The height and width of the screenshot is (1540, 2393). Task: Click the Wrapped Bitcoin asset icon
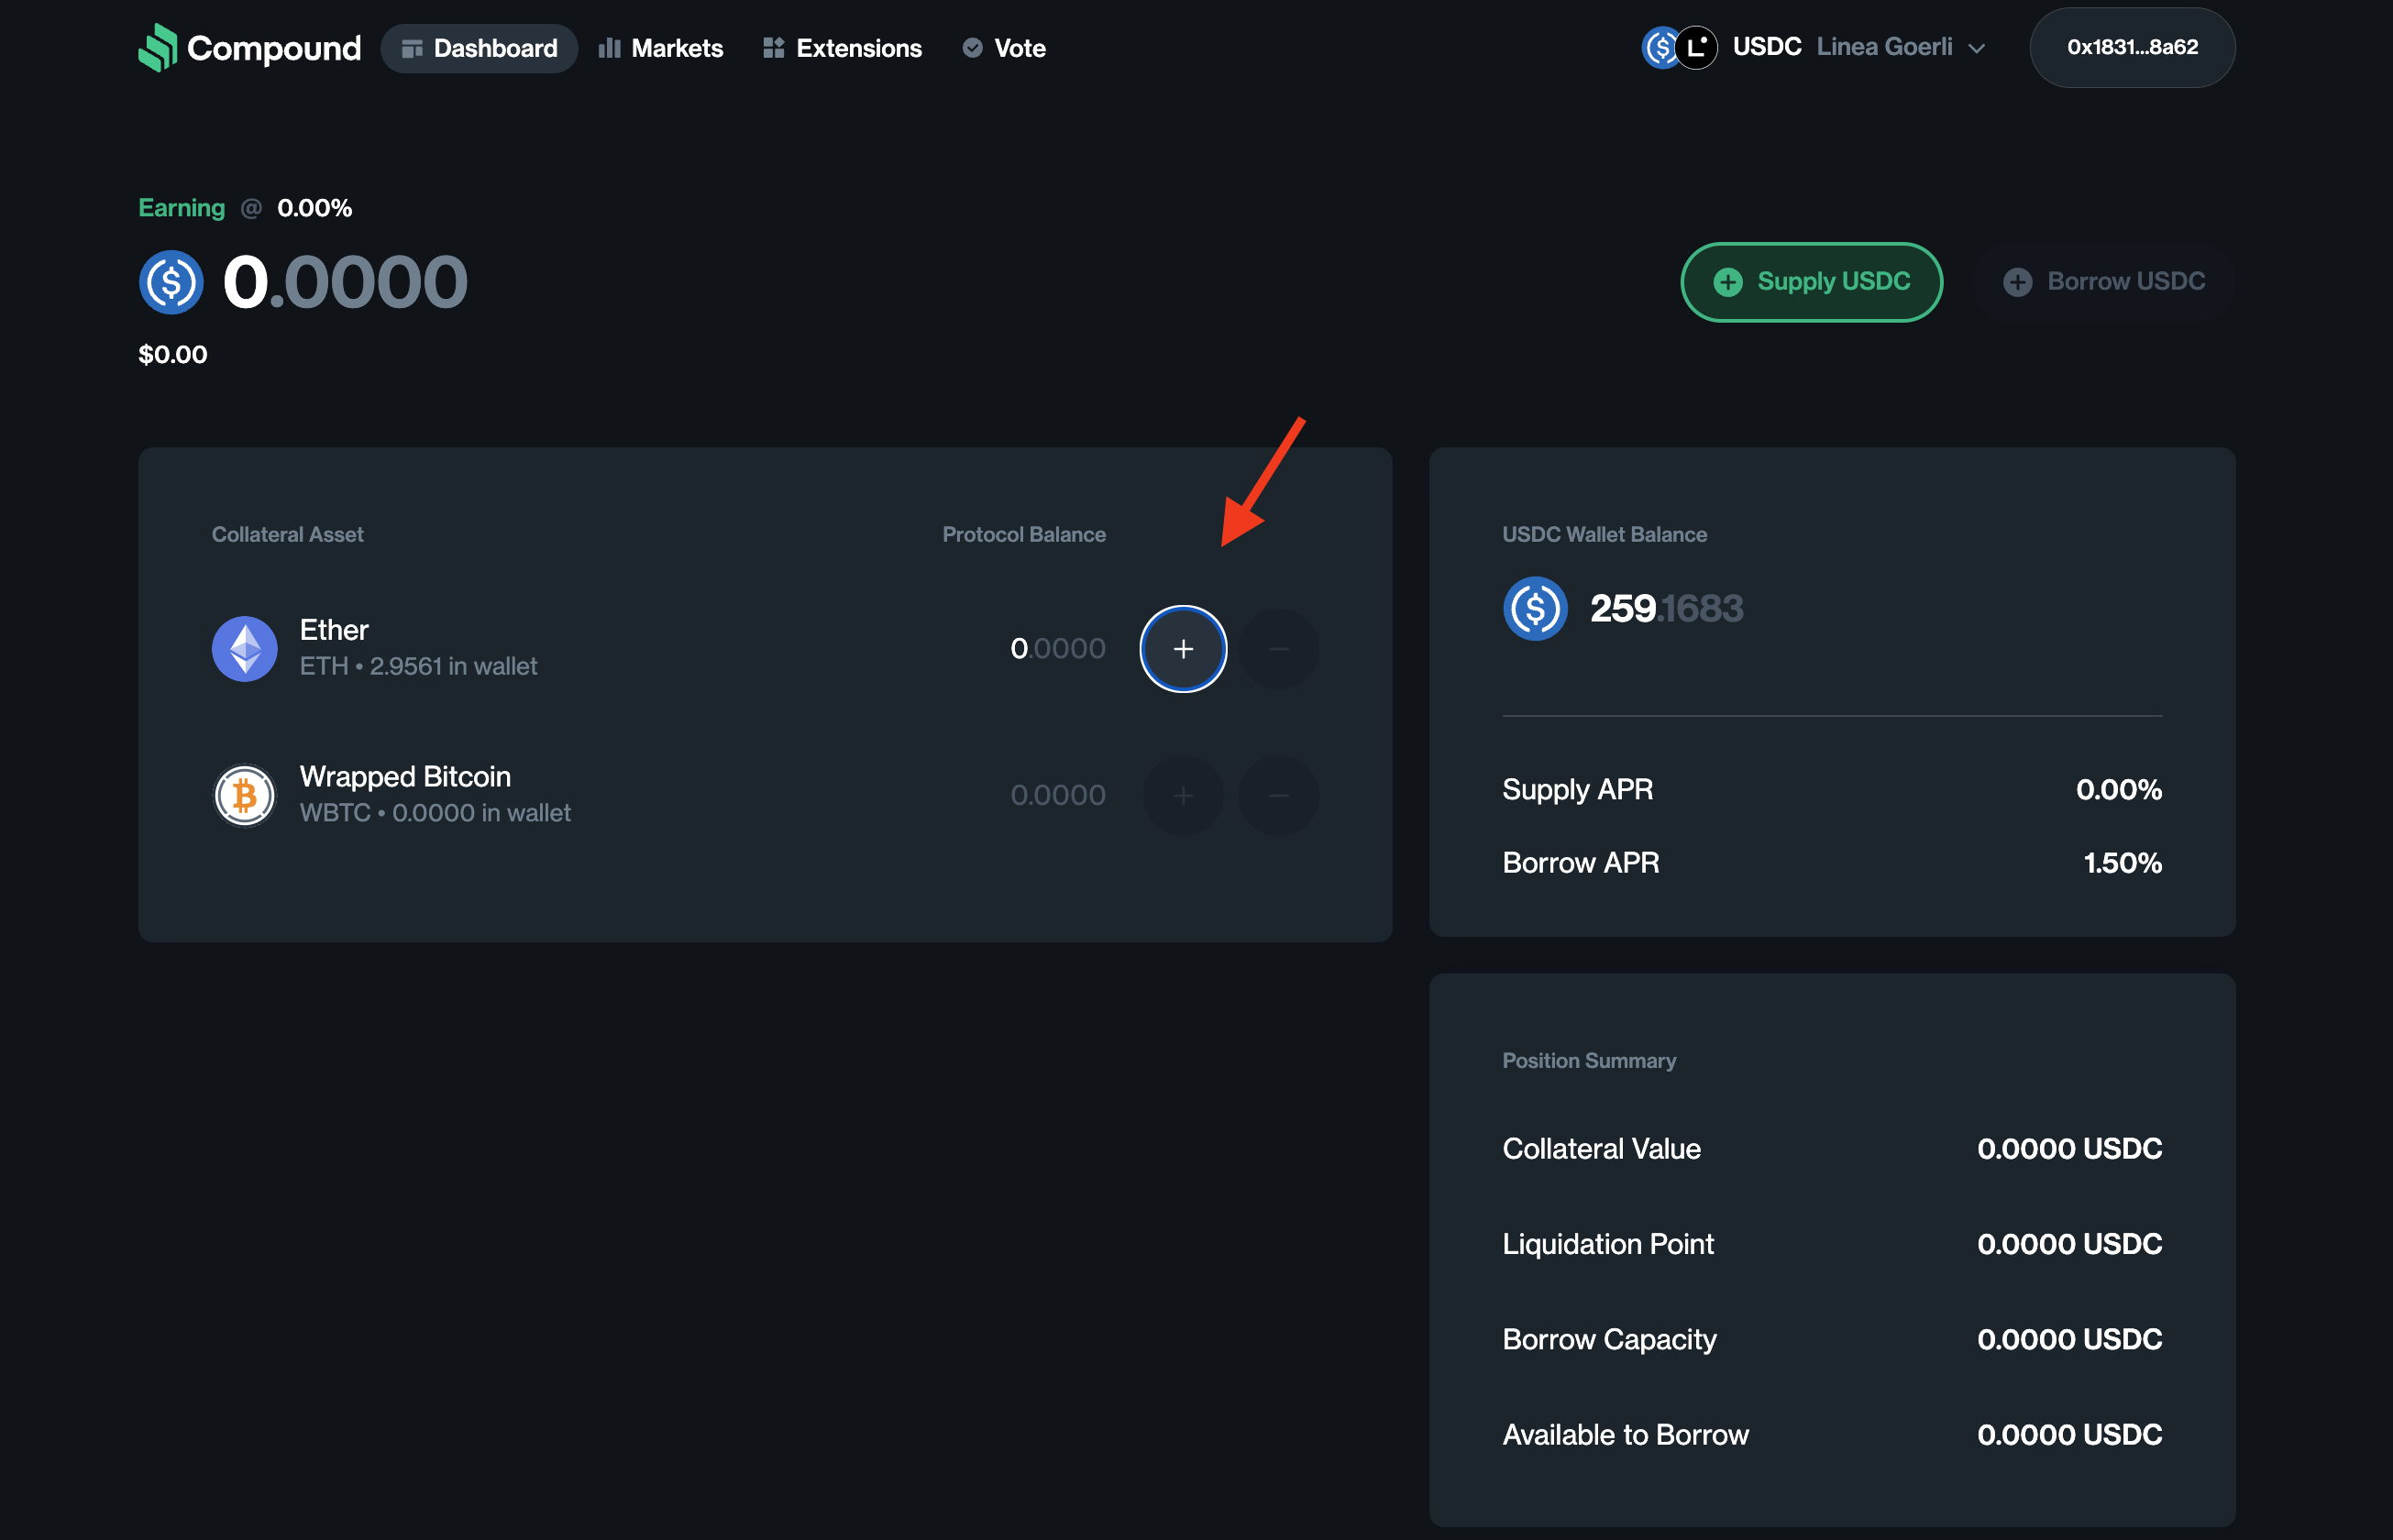244,796
